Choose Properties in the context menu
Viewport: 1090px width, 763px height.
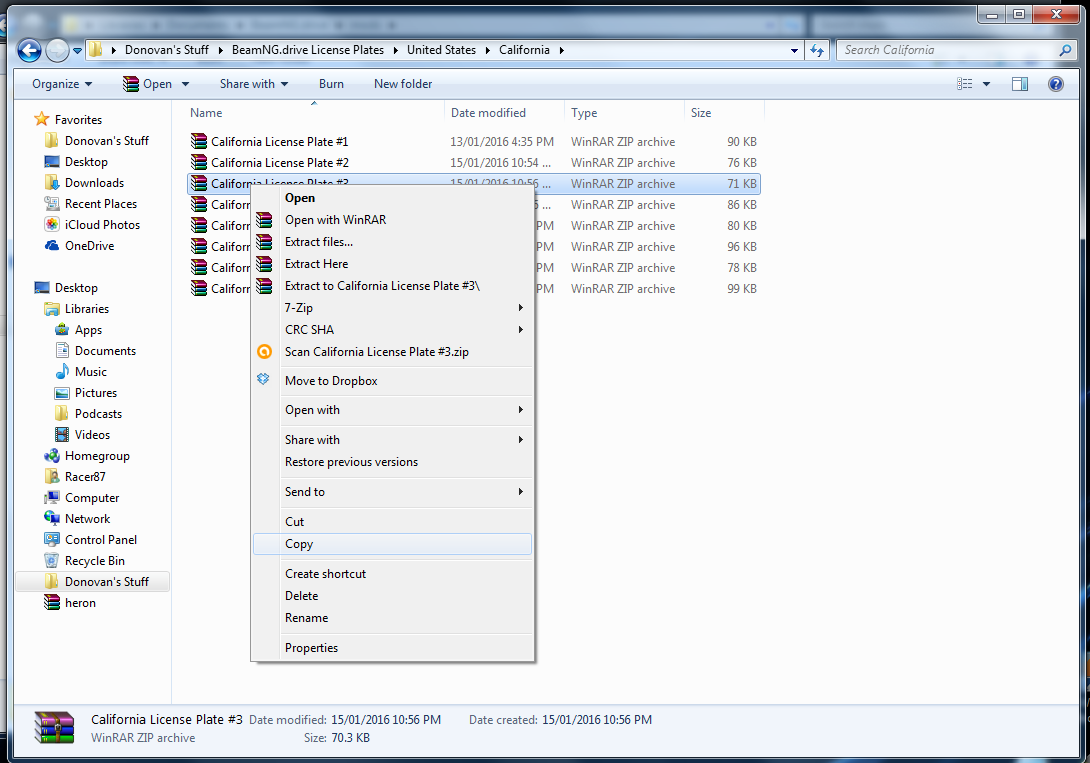click(x=393, y=648)
